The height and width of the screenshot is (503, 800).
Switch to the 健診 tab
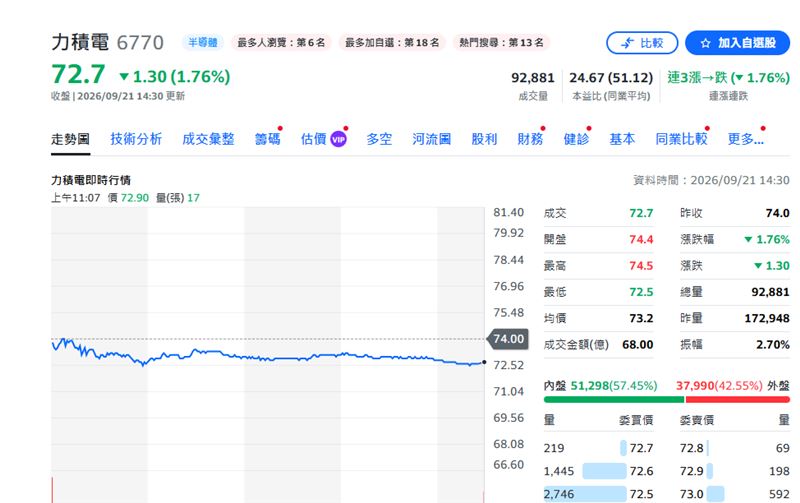pos(576,139)
